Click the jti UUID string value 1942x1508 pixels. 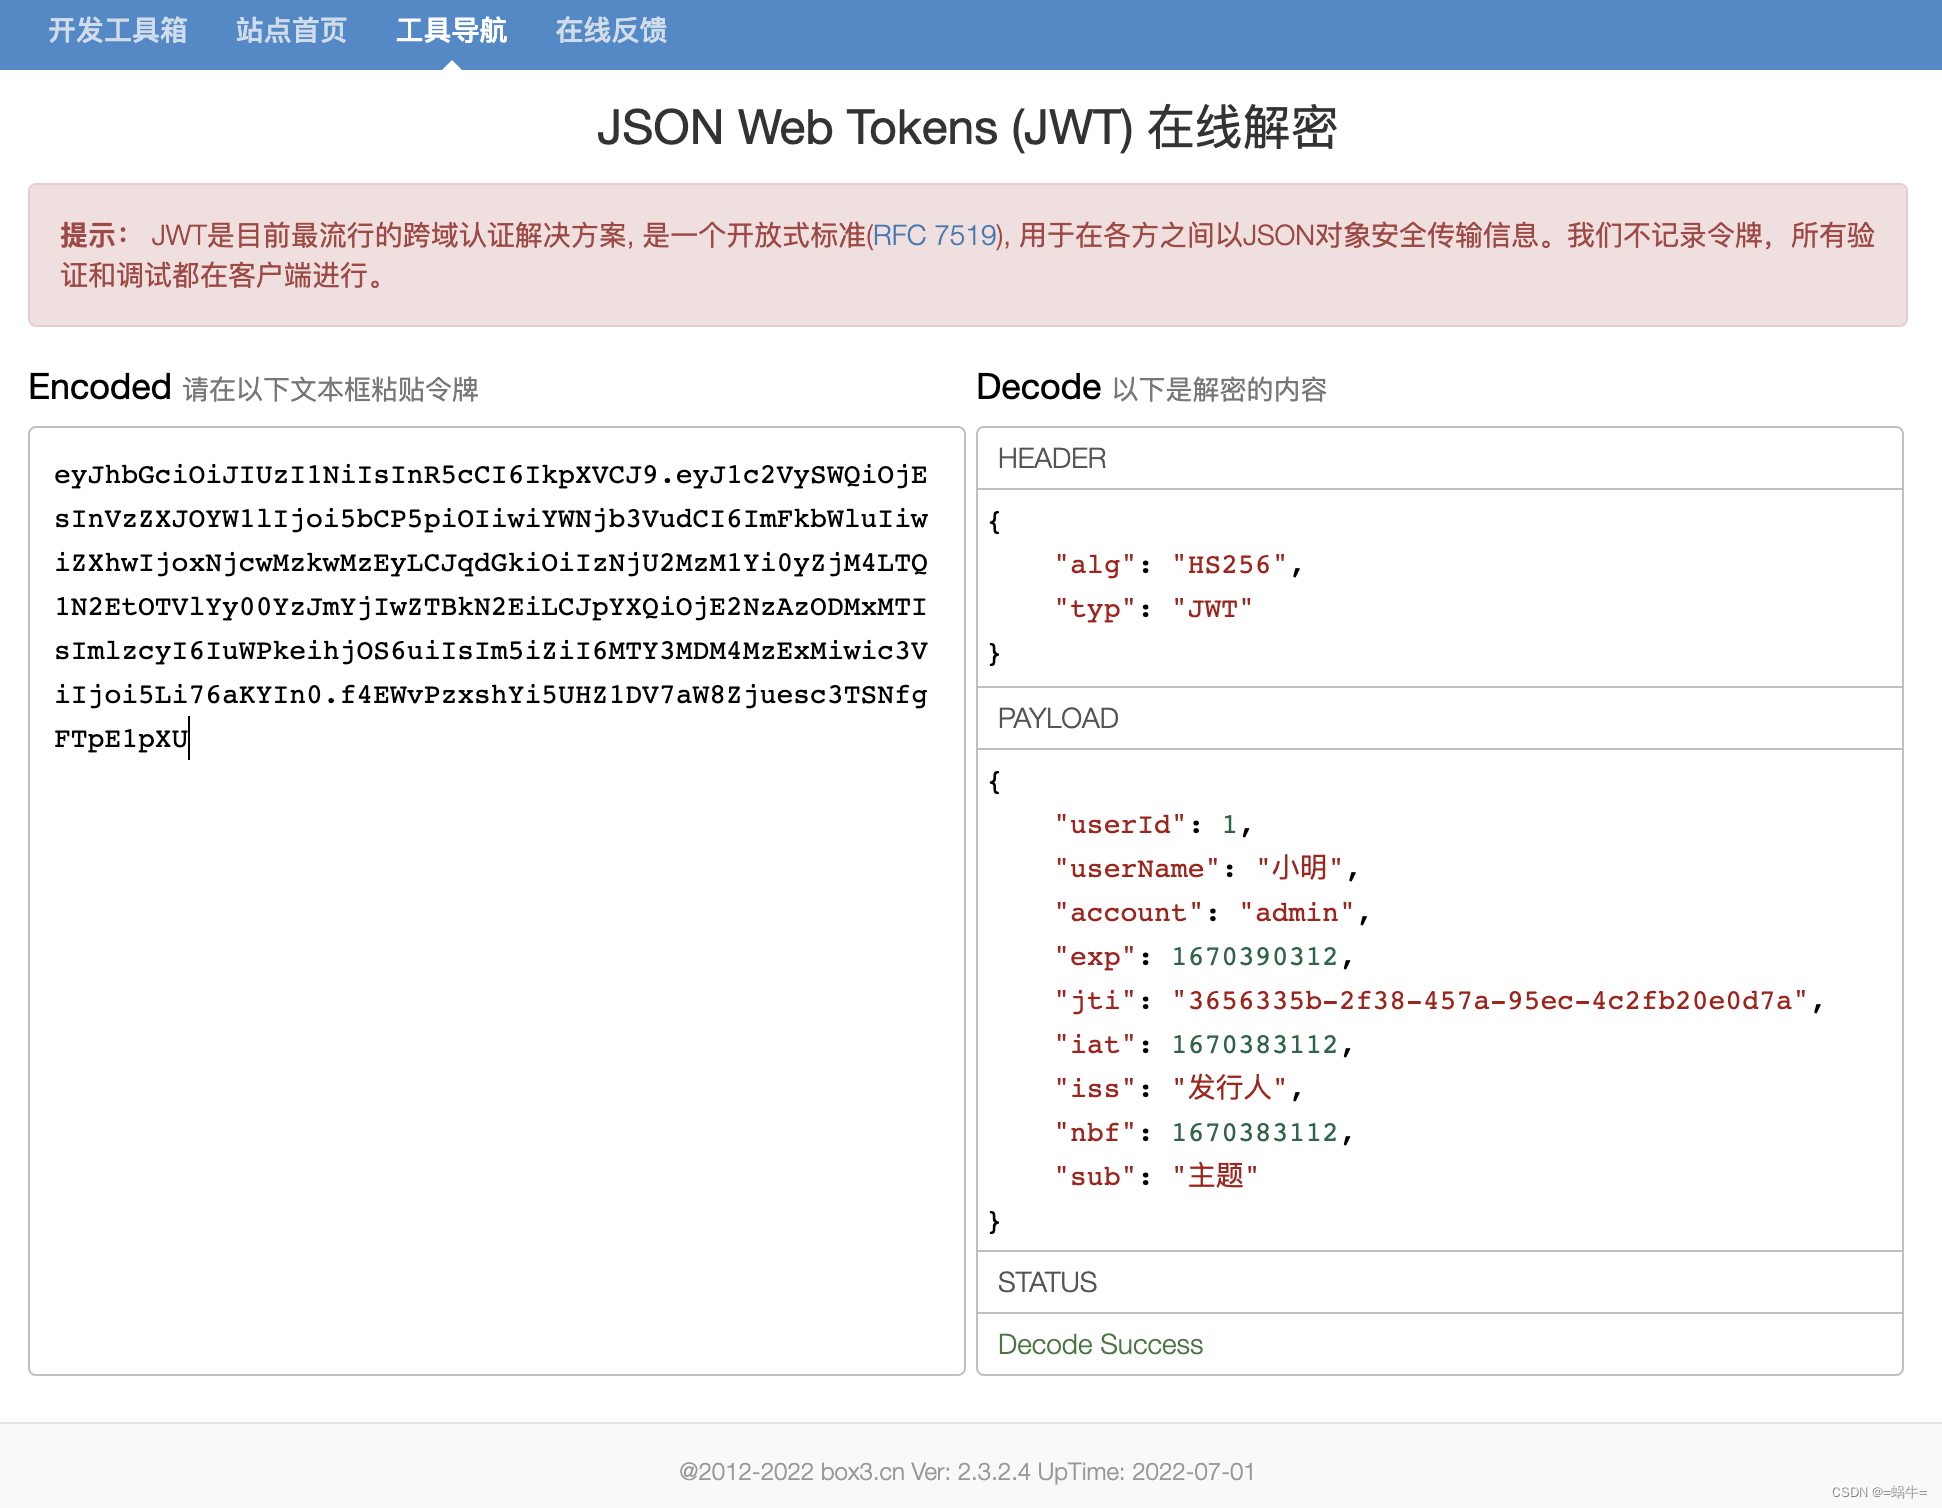coord(1490,1001)
